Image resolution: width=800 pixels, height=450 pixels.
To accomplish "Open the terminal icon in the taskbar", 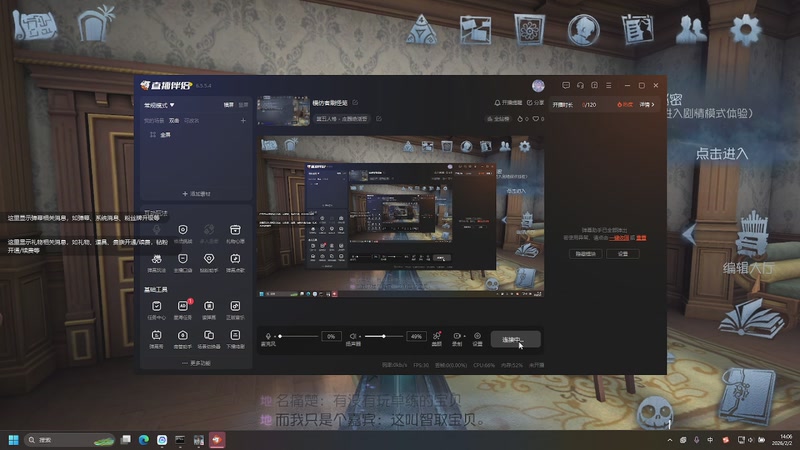I will [x=180, y=440].
